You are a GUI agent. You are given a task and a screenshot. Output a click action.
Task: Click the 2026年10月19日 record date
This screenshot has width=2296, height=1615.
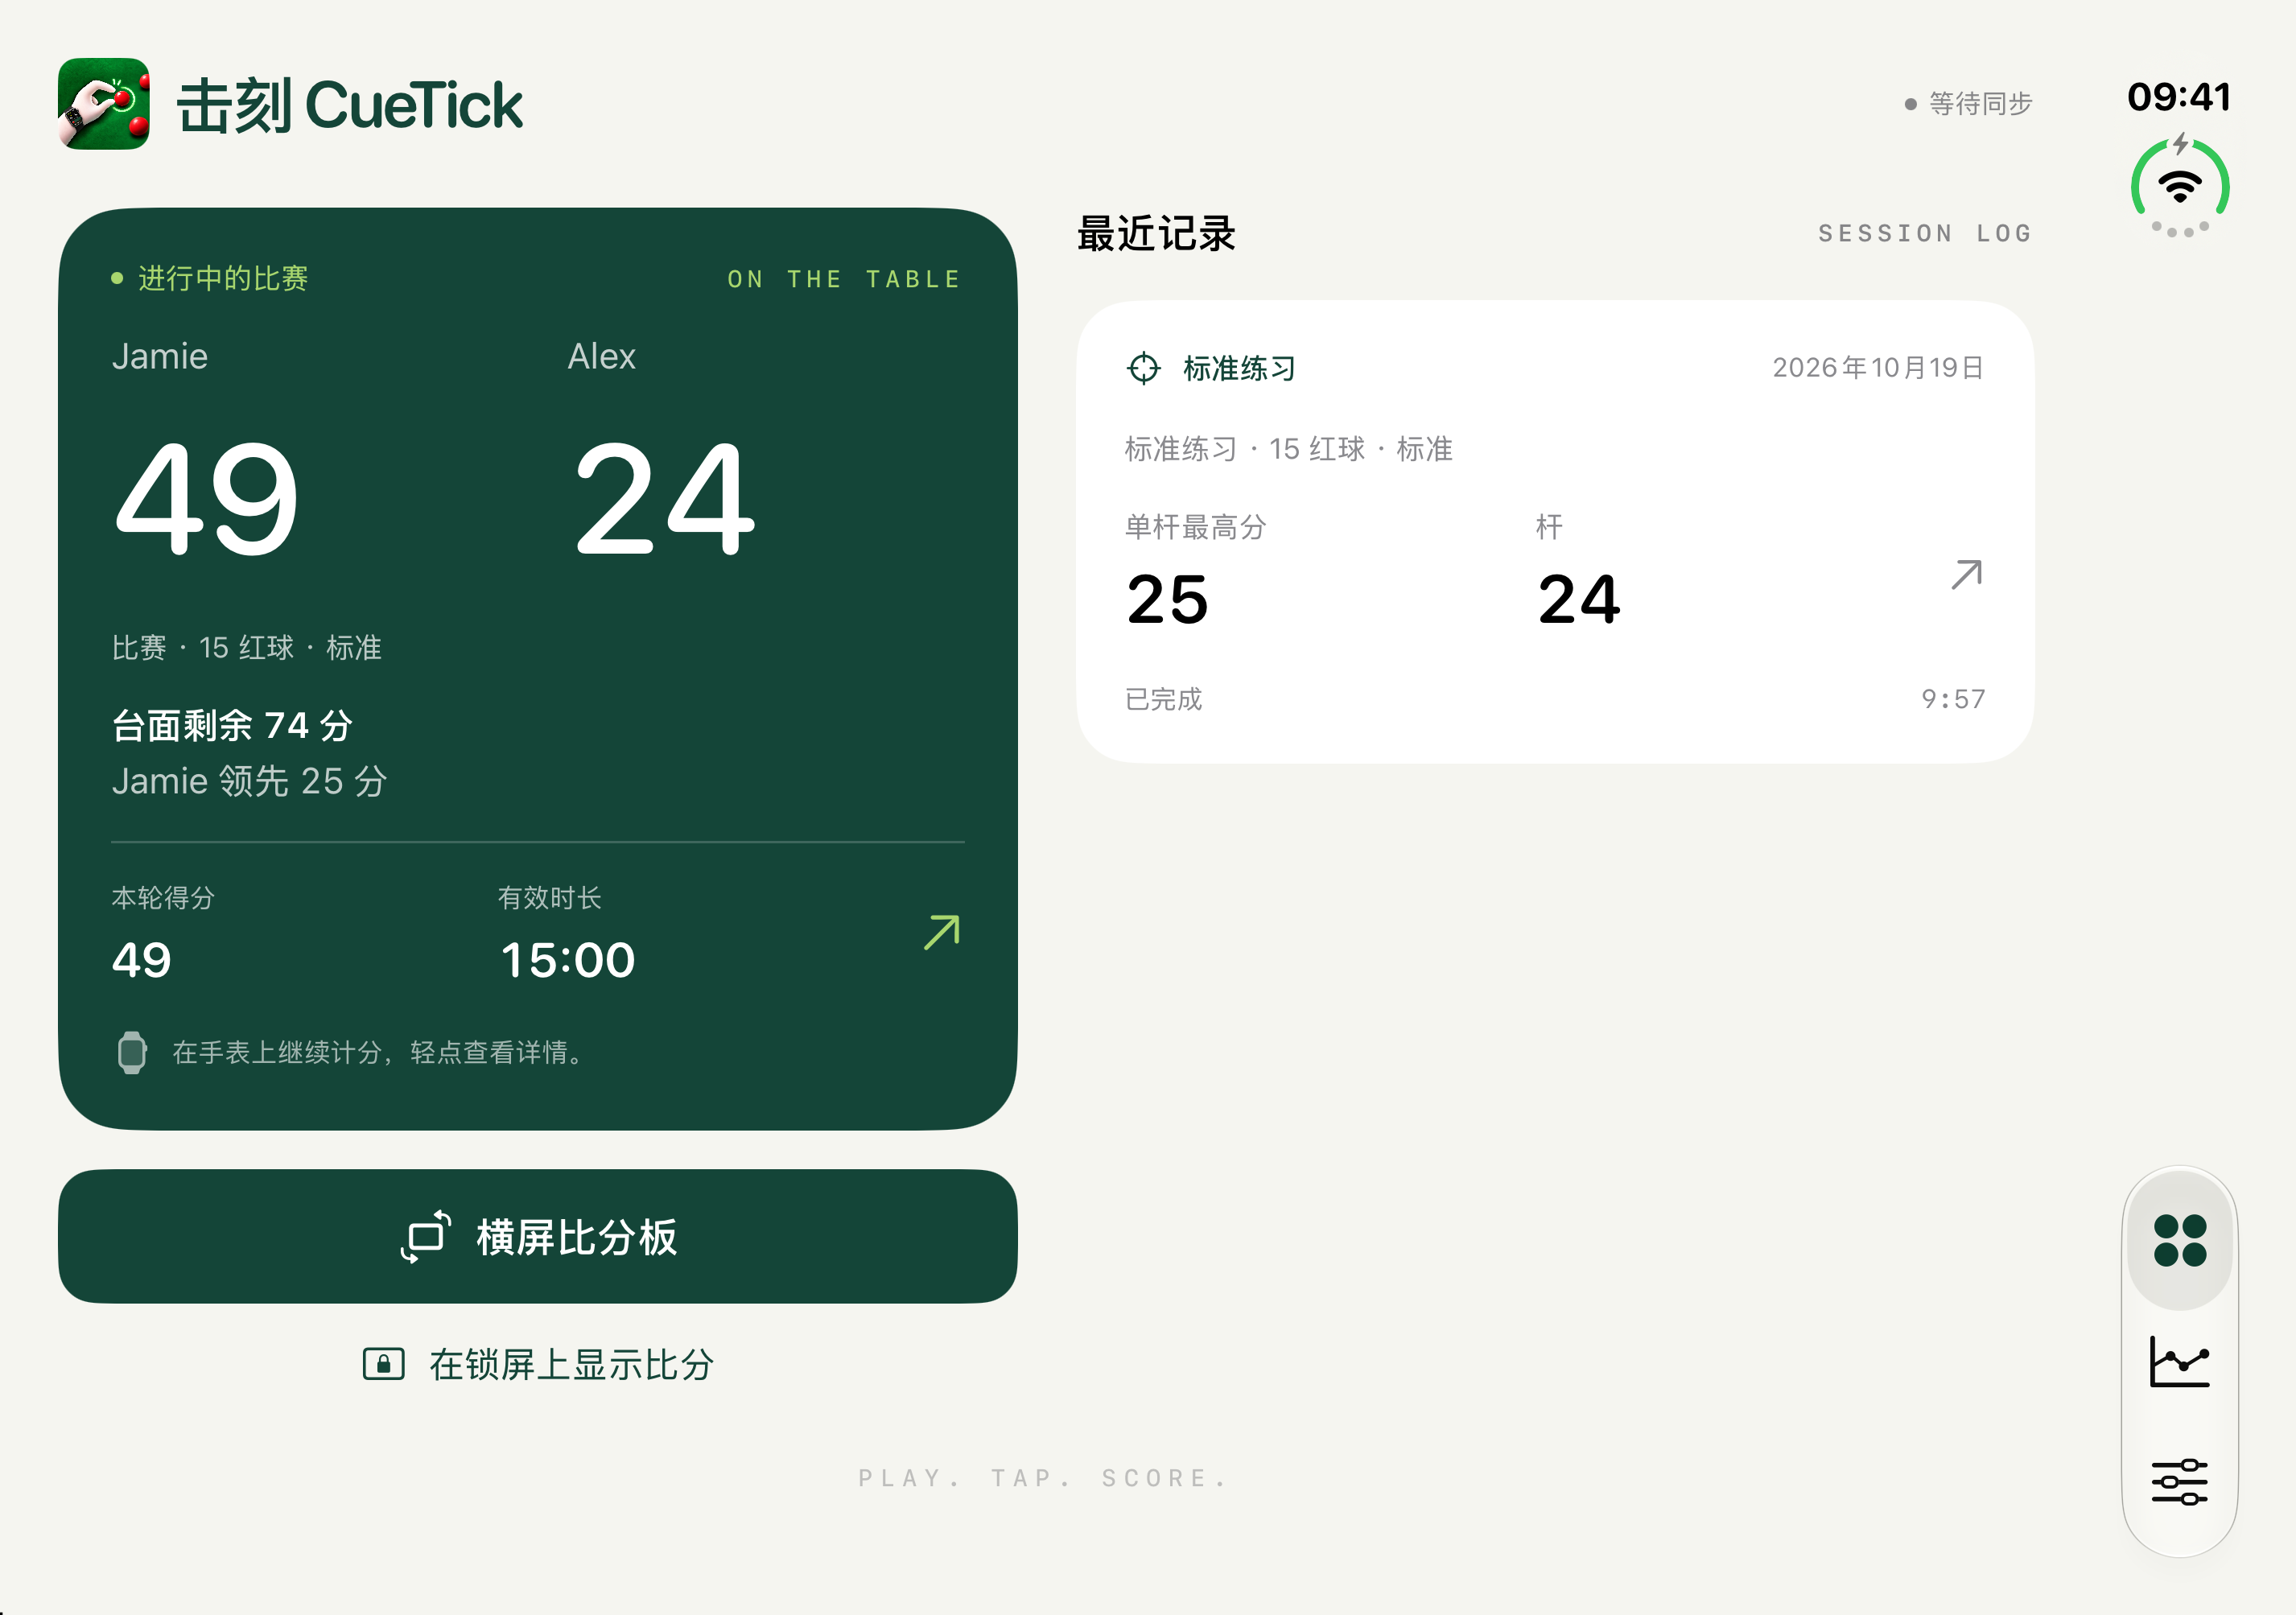pyautogui.click(x=1879, y=368)
